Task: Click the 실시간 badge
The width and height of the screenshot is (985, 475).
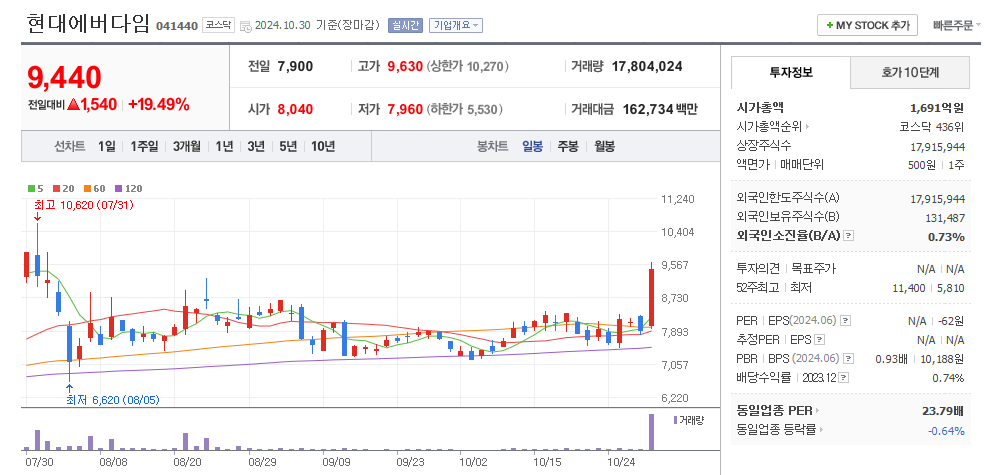Action: point(406,25)
